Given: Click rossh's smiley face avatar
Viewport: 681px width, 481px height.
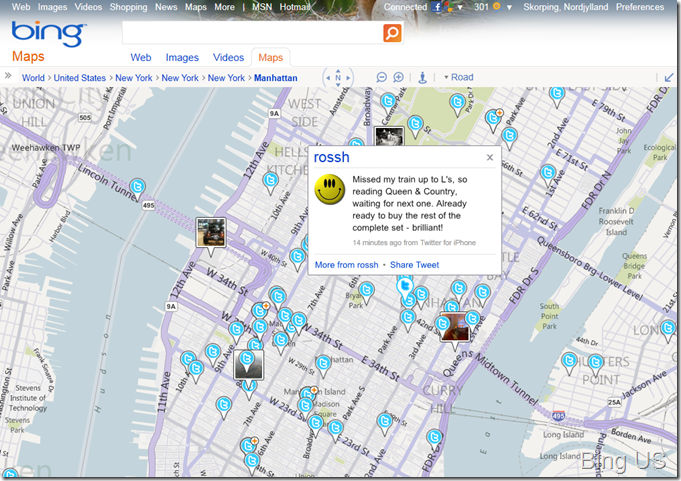Looking at the screenshot, I should pos(330,189).
